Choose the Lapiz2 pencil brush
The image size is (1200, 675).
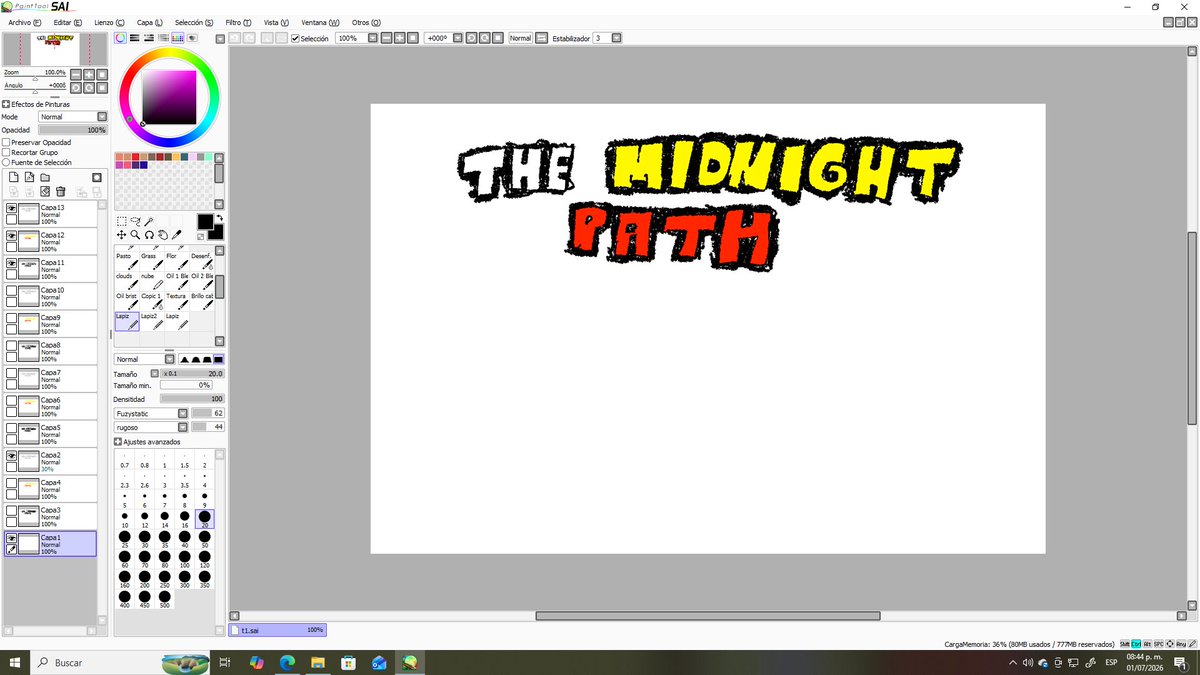[152, 321]
